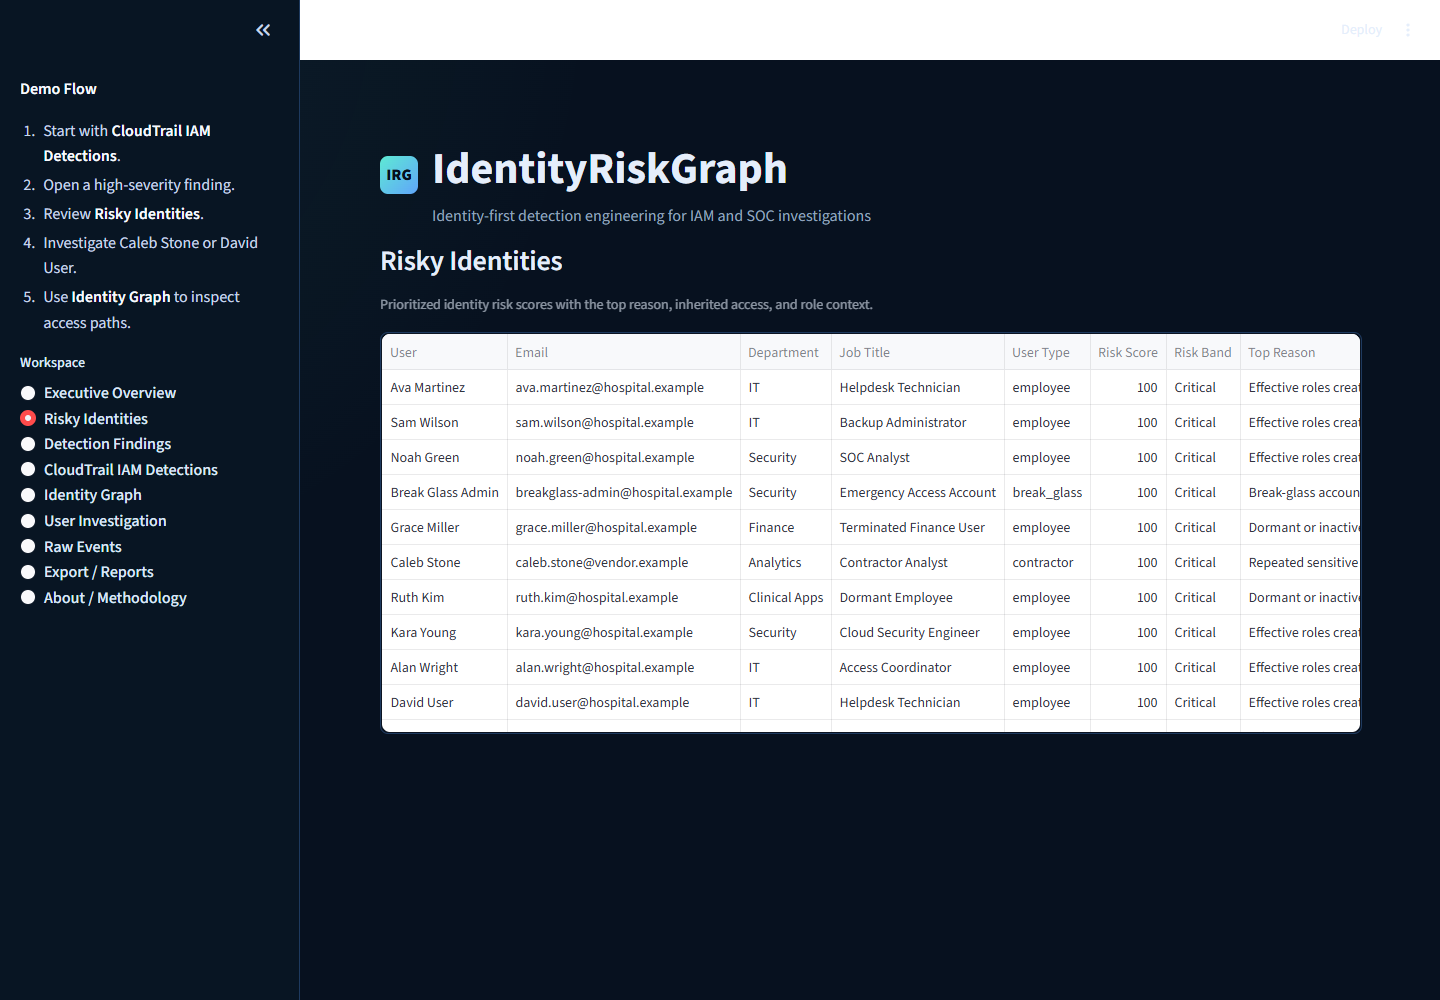The width and height of the screenshot is (1440, 1000).
Task: Click the Job Title column header
Action: pyautogui.click(x=918, y=352)
